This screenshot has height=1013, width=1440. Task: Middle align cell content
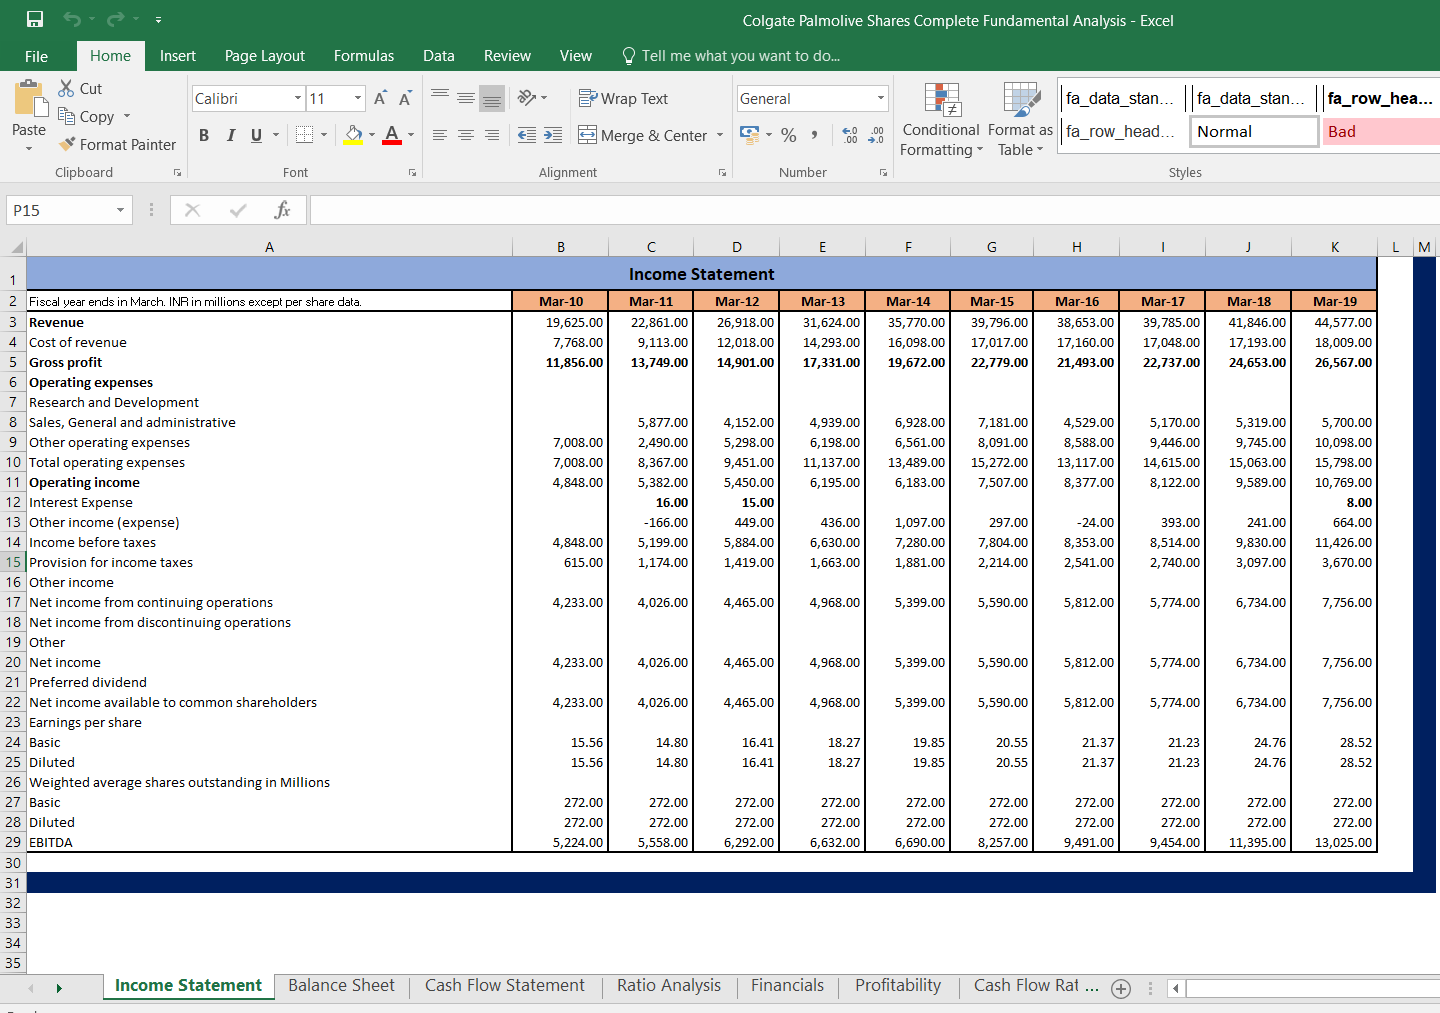(x=466, y=98)
